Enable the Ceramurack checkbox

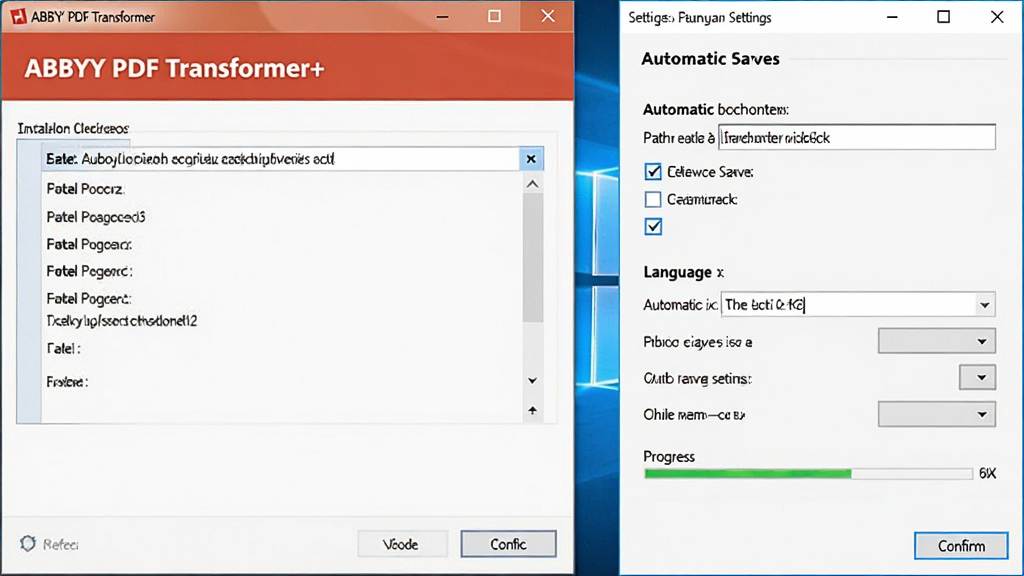pyautogui.click(x=653, y=199)
